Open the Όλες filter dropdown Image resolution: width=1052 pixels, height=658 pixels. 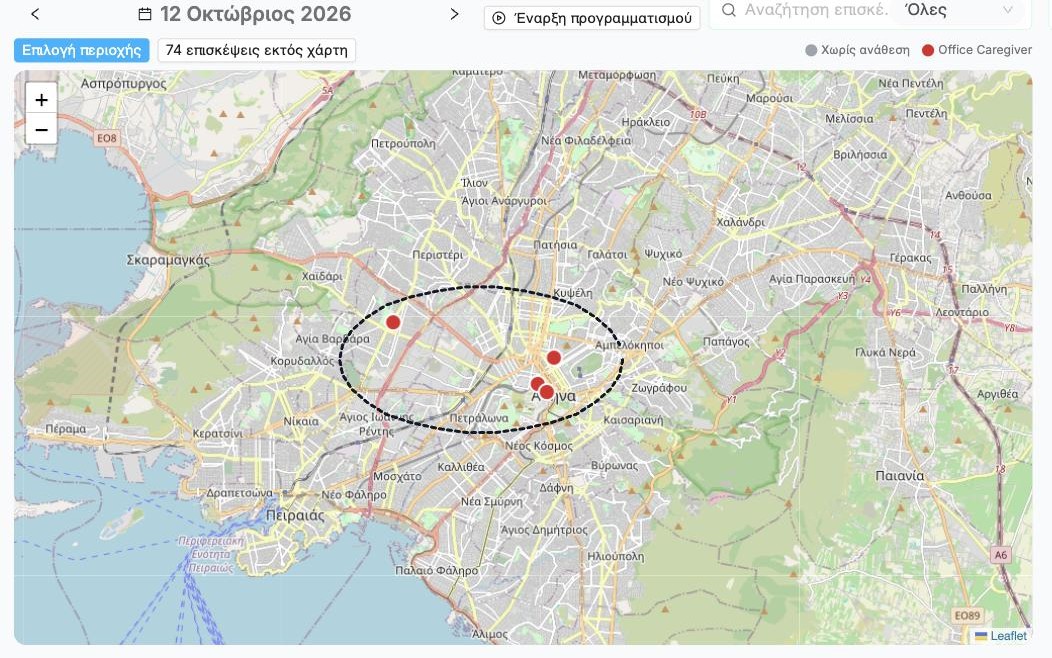pos(959,10)
